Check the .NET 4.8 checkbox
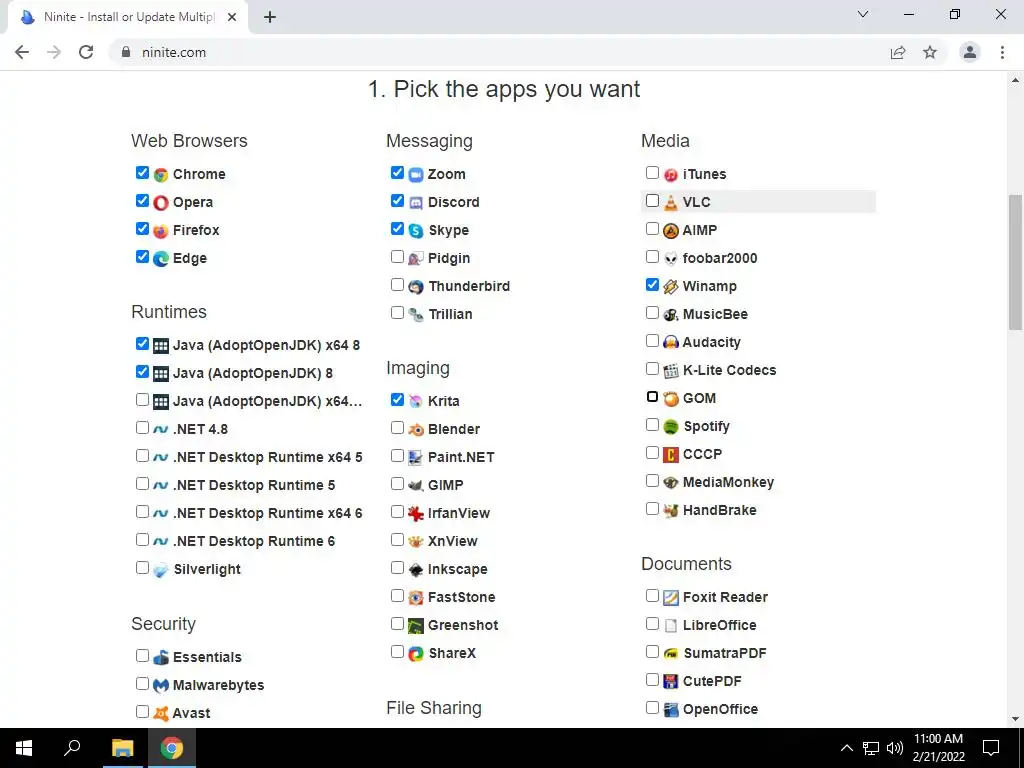The image size is (1024, 768). point(142,428)
